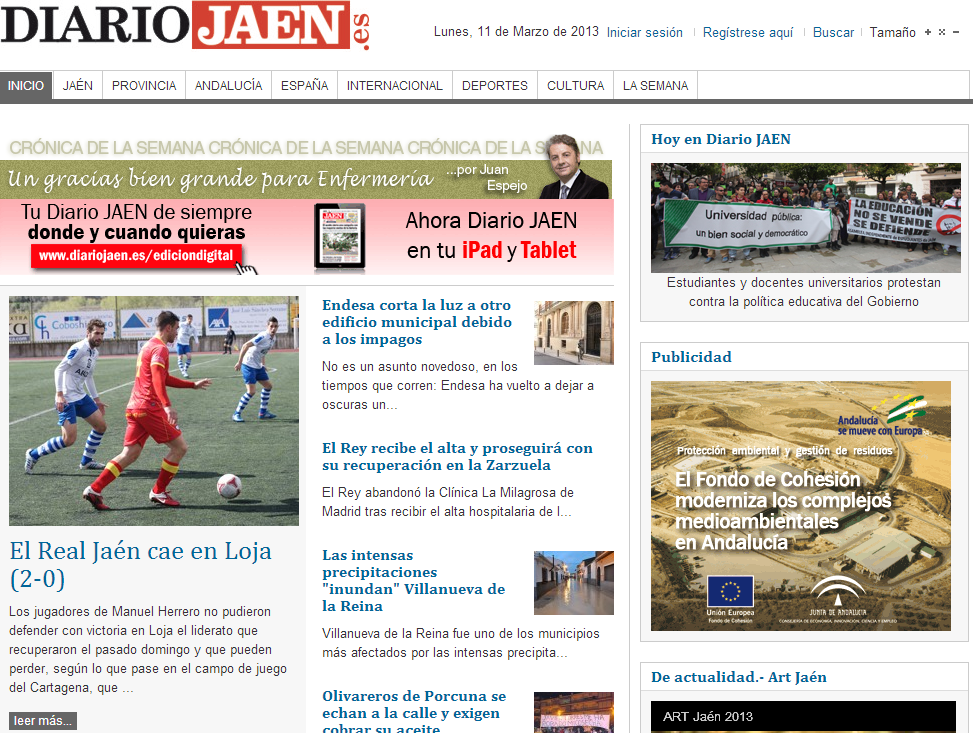The width and height of the screenshot is (973, 733).
Task: Navigate to the ESPAÑA section
Action: click(304, 86)
